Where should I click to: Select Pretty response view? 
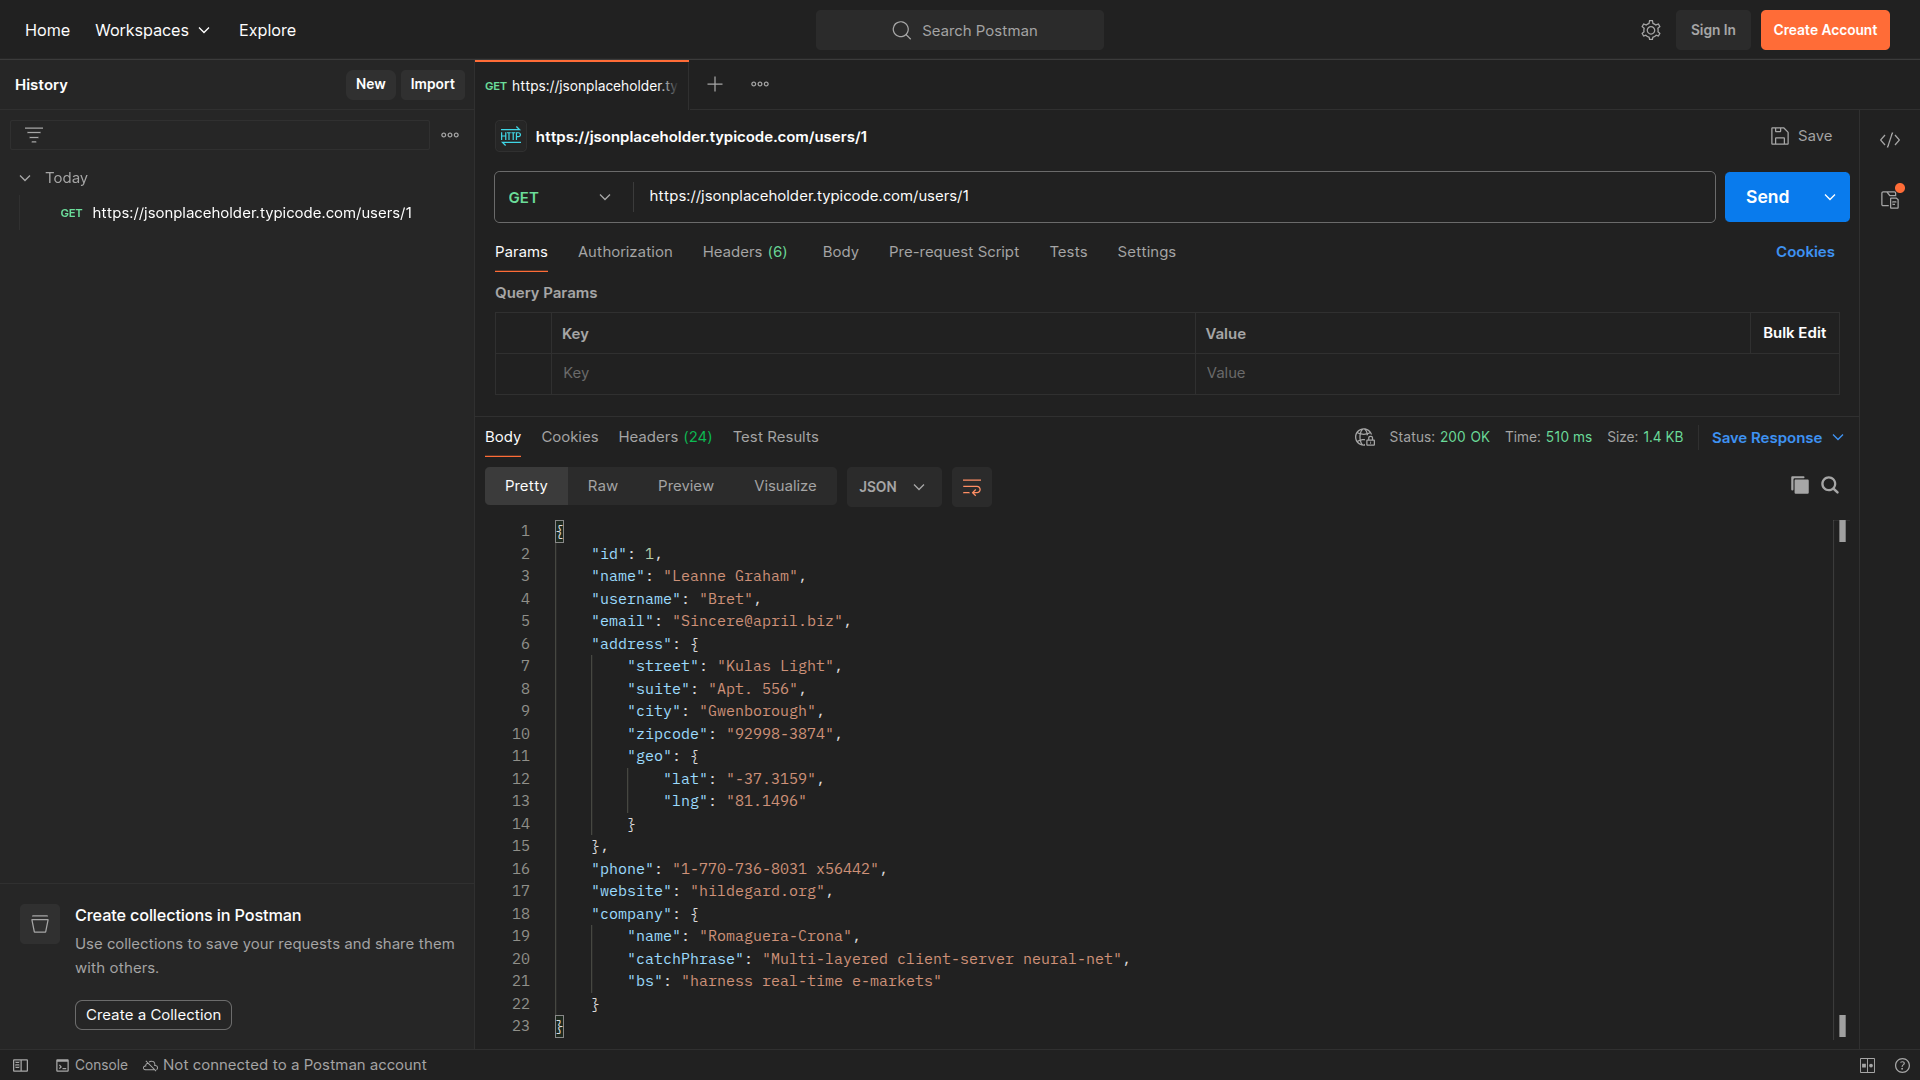coord(526,486)
